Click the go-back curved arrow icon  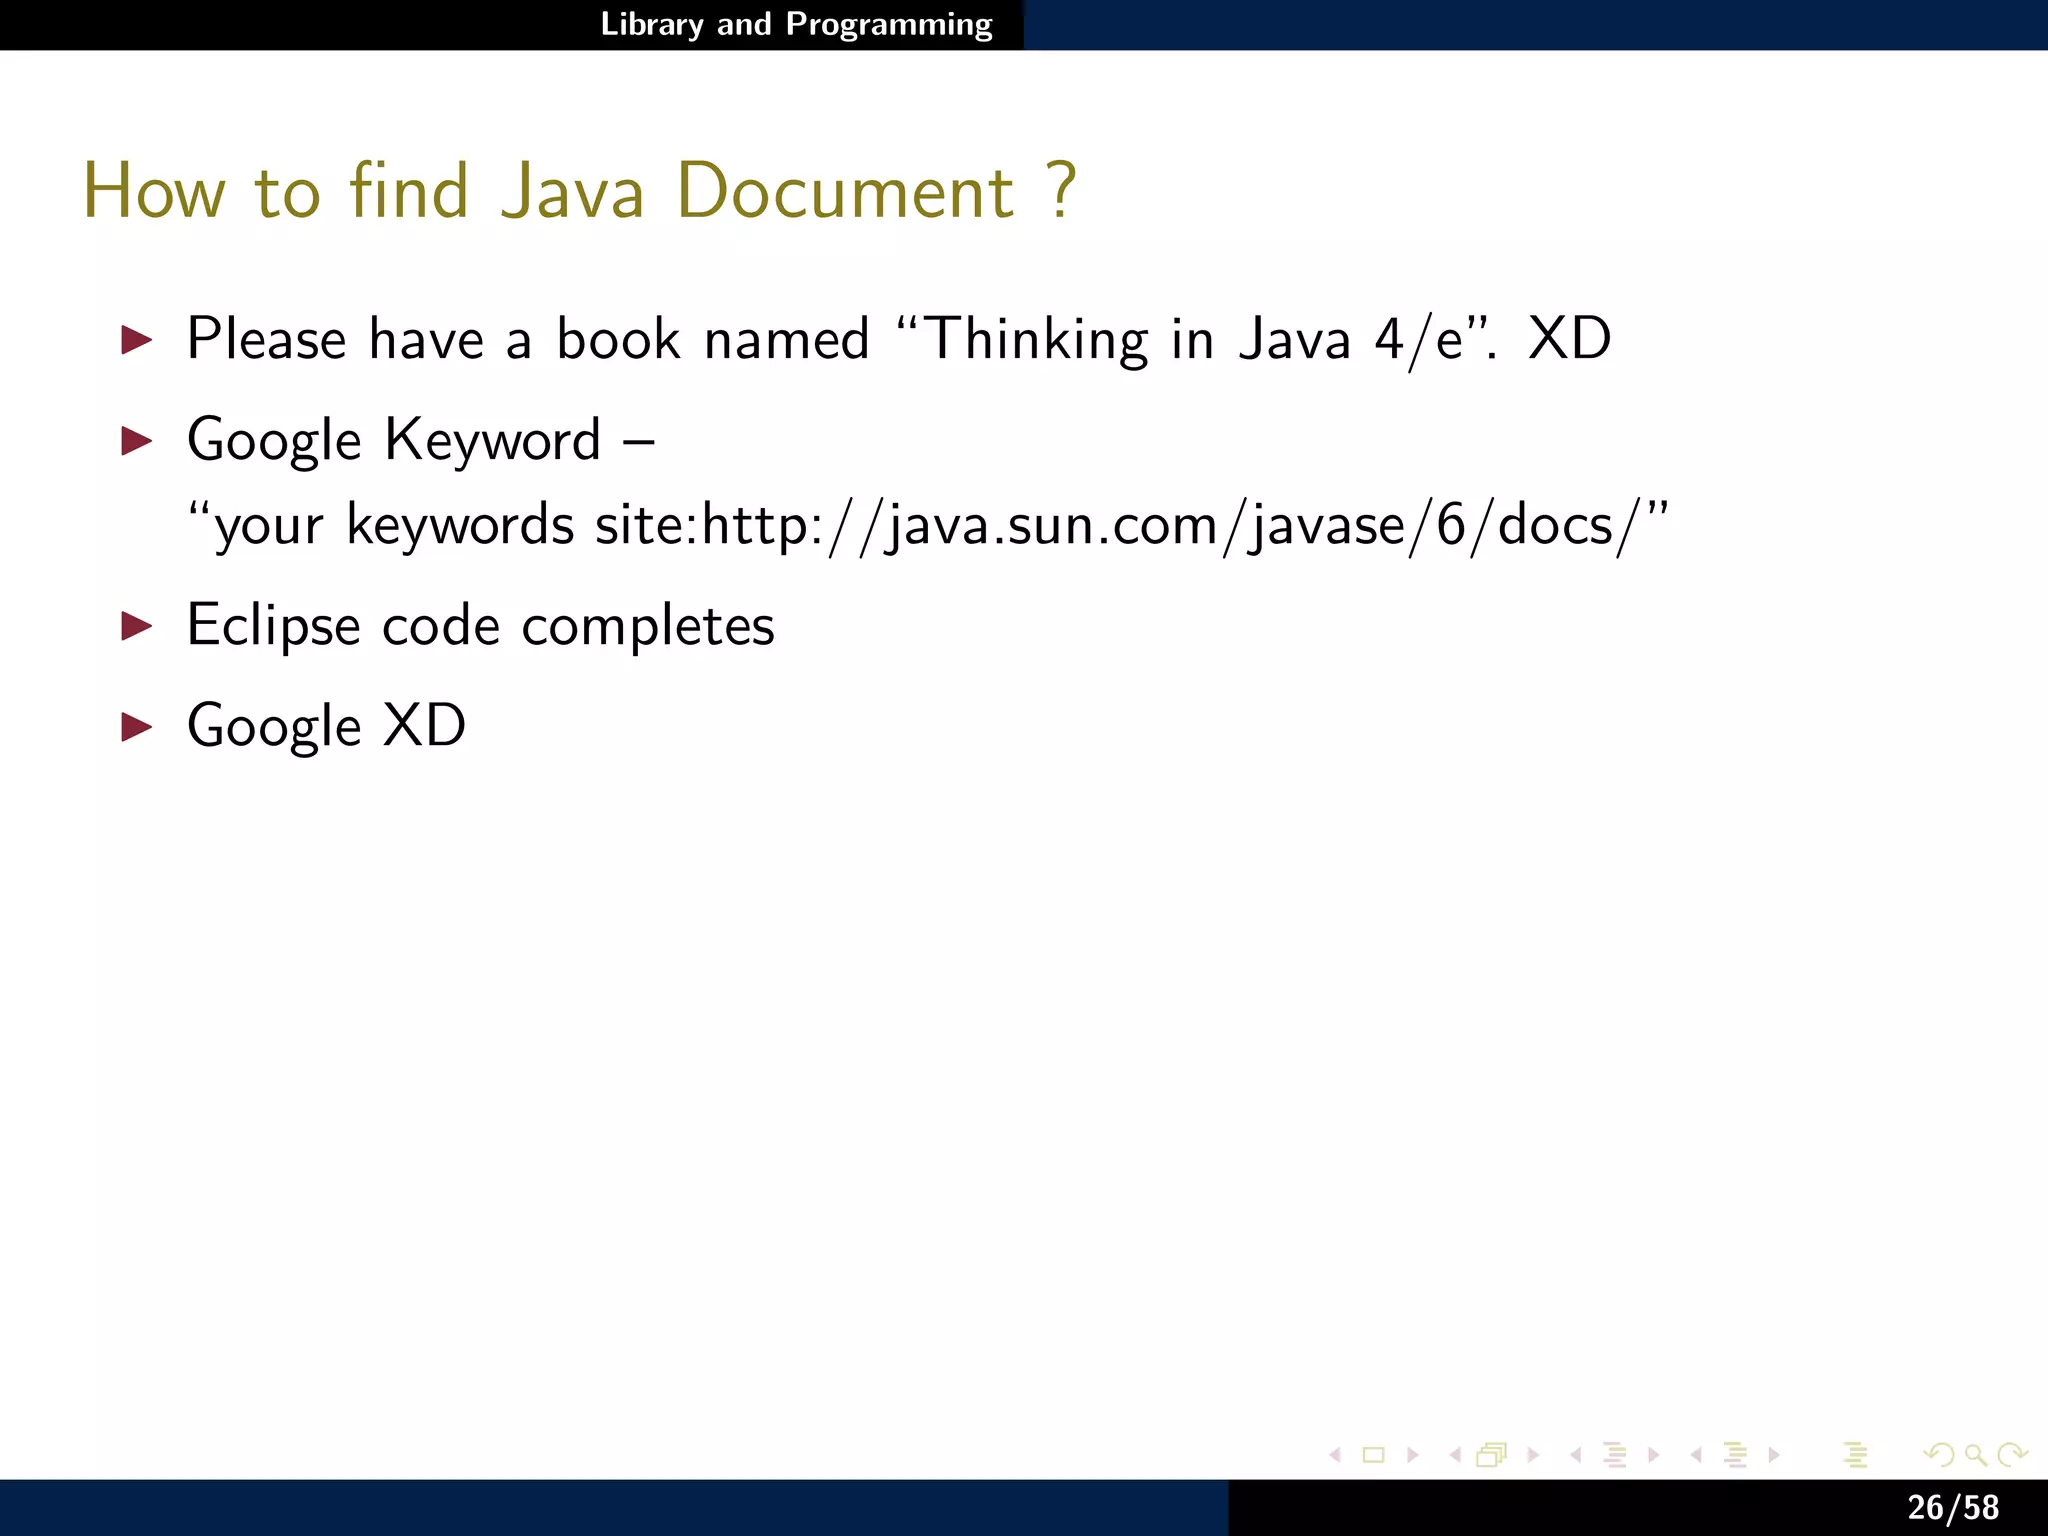[1939, 1455]
